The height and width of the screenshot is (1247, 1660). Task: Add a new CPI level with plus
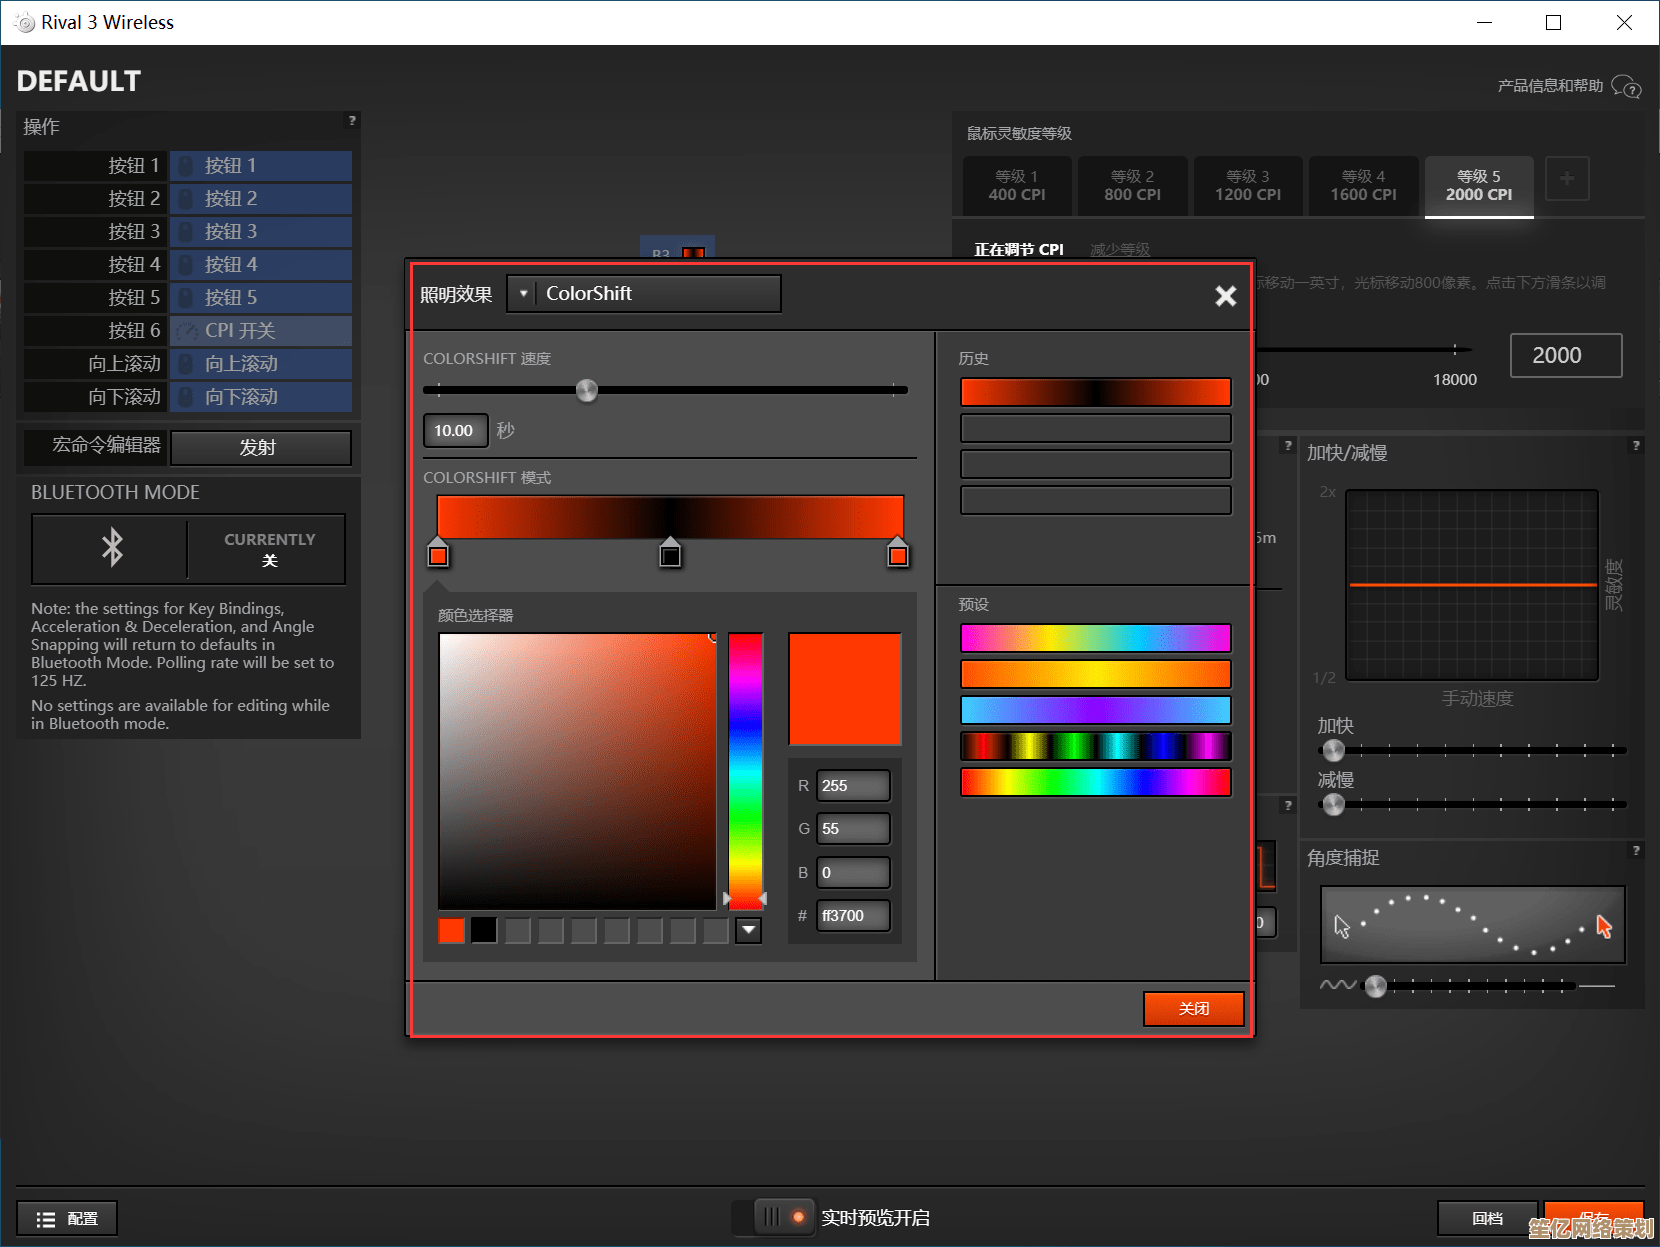[x=1566, y=179]
